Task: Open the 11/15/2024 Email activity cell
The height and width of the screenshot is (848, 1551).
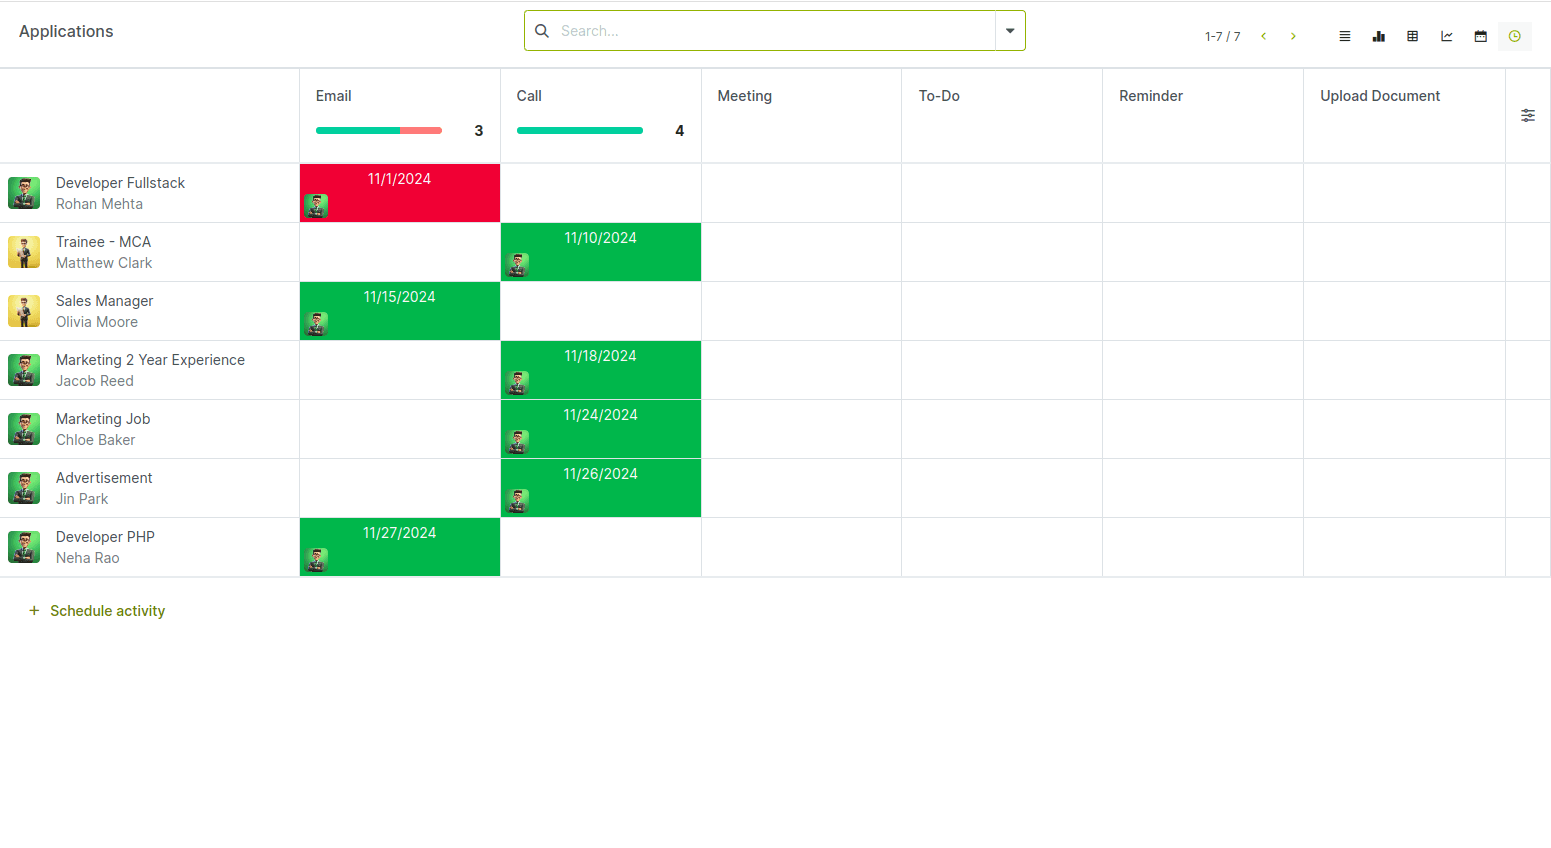Action: point(400,311)
